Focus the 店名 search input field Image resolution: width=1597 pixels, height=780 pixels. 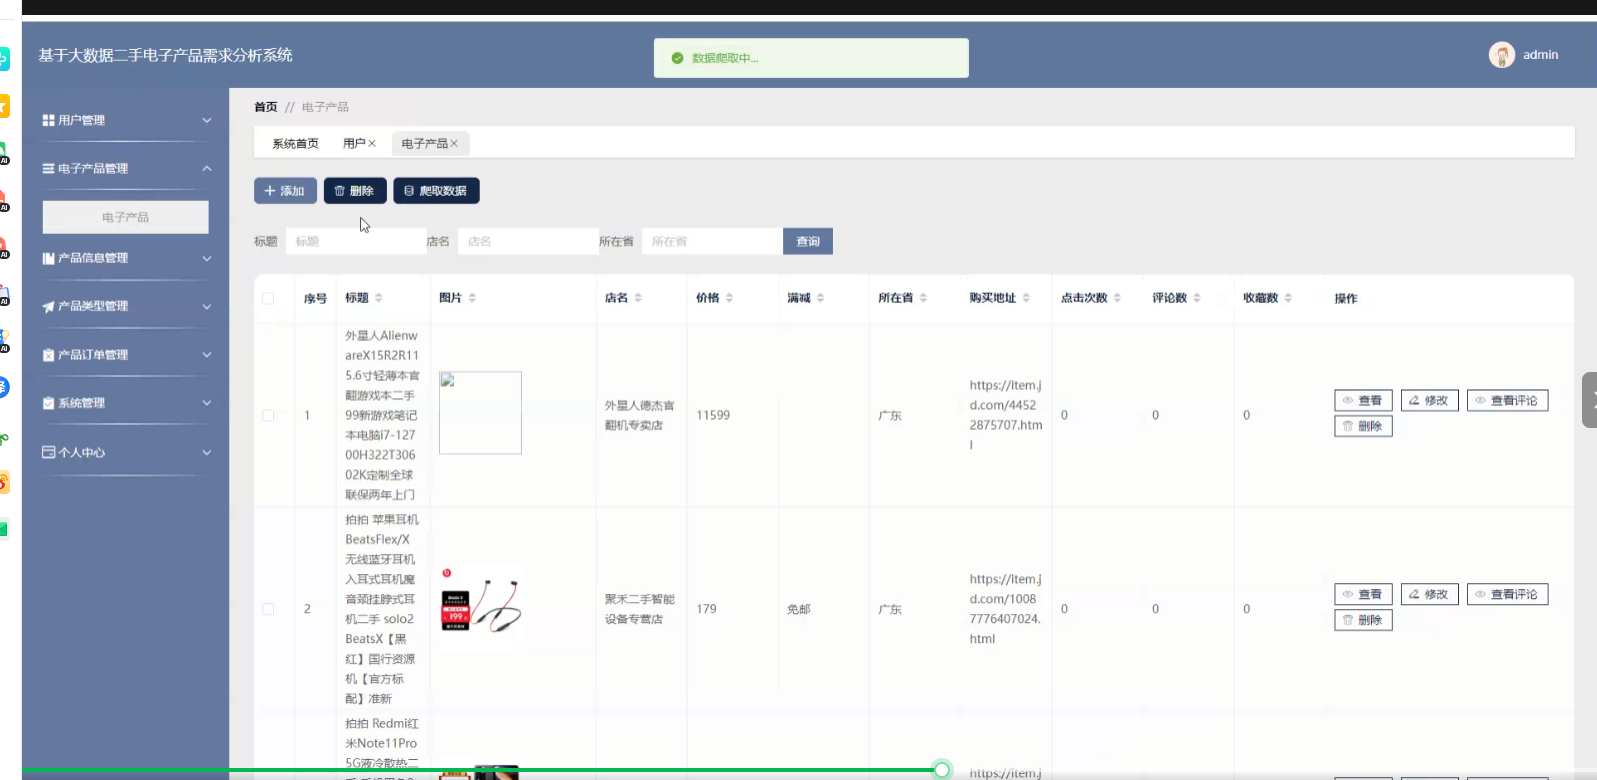click(x=528, y=241)
